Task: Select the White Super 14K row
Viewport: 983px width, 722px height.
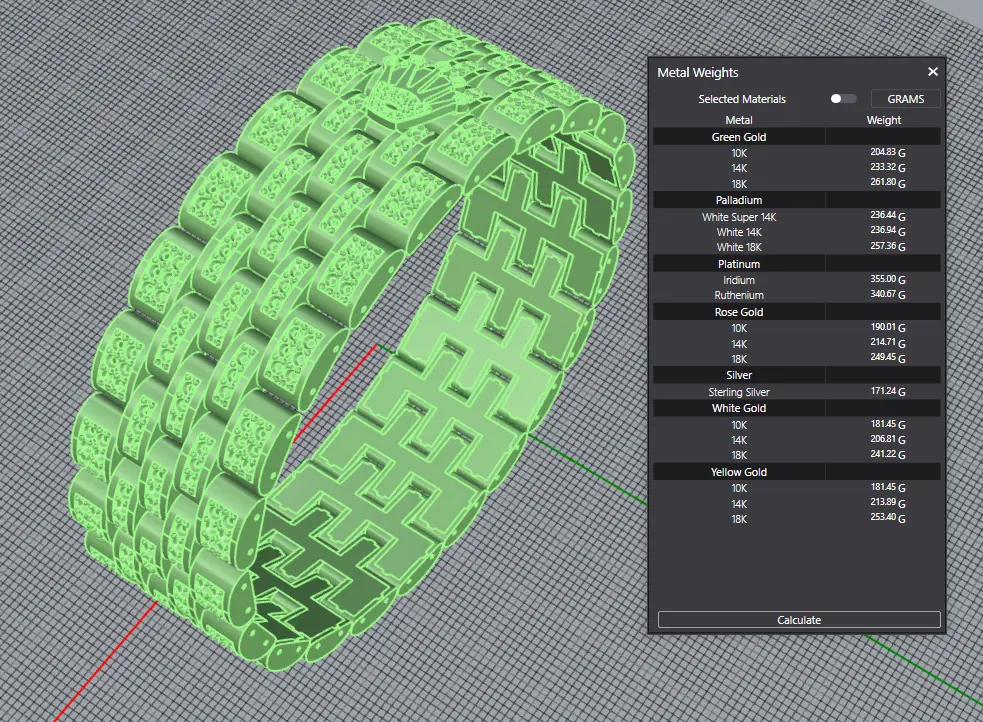Action: (x=739, y=216)
